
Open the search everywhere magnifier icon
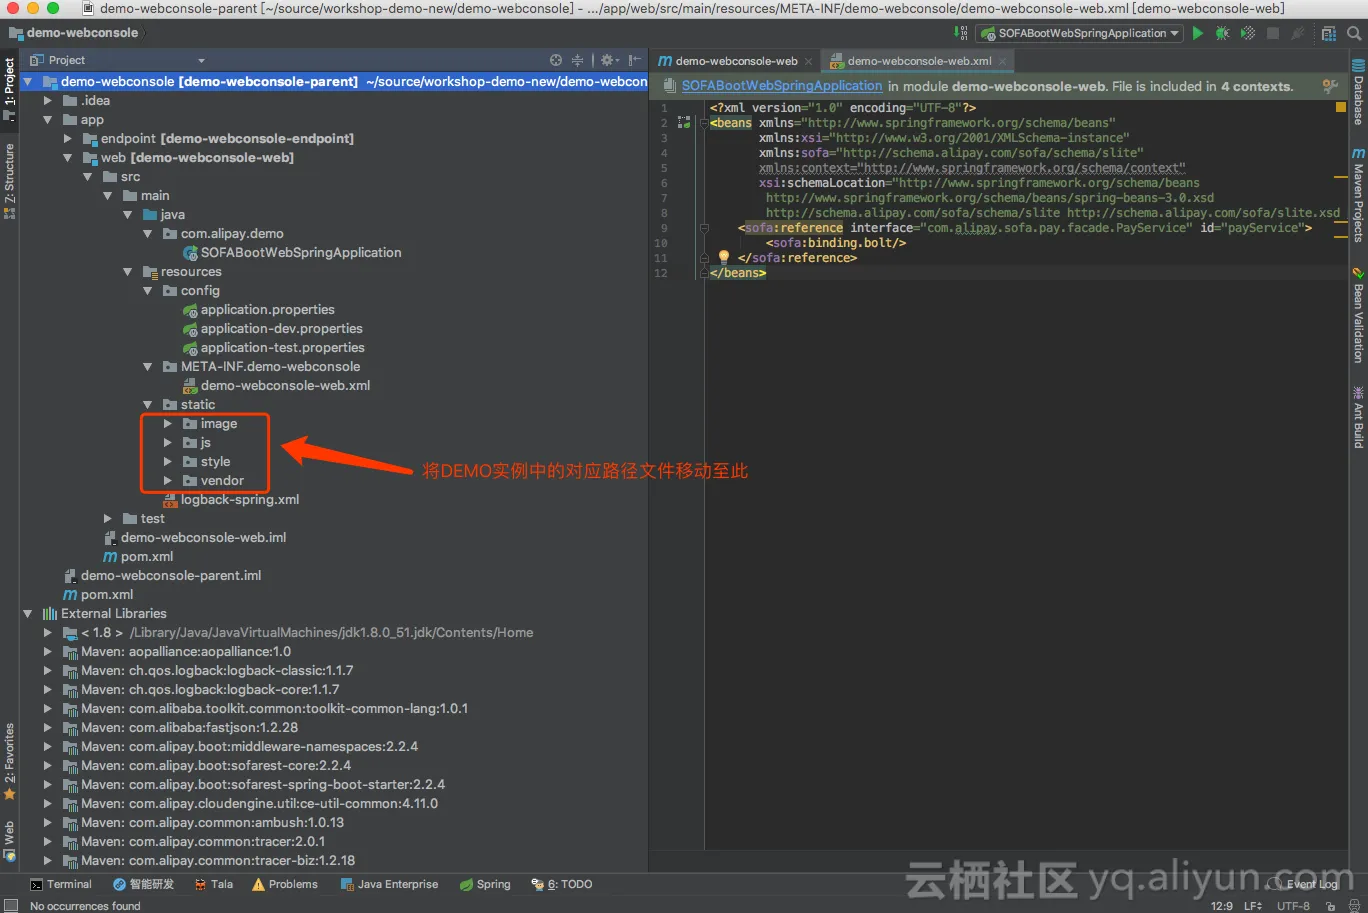(1354, 33)
